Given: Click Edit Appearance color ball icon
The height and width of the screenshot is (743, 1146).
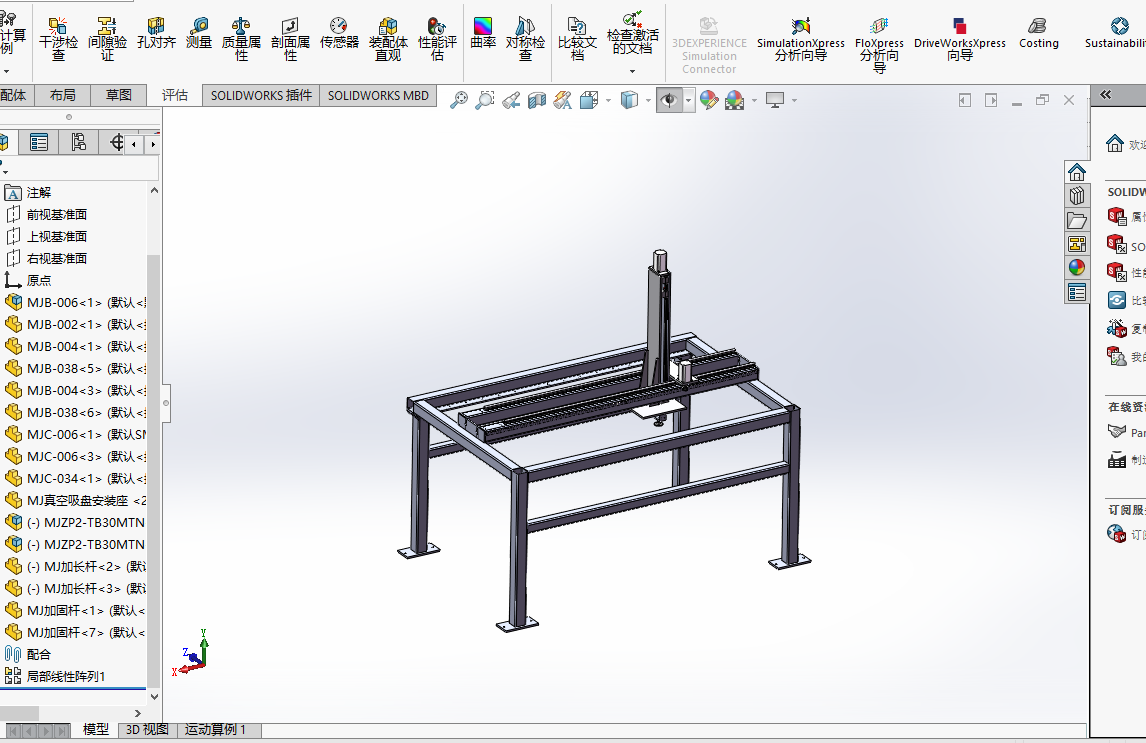Looking at the screenshot, I should pos(708,100).
